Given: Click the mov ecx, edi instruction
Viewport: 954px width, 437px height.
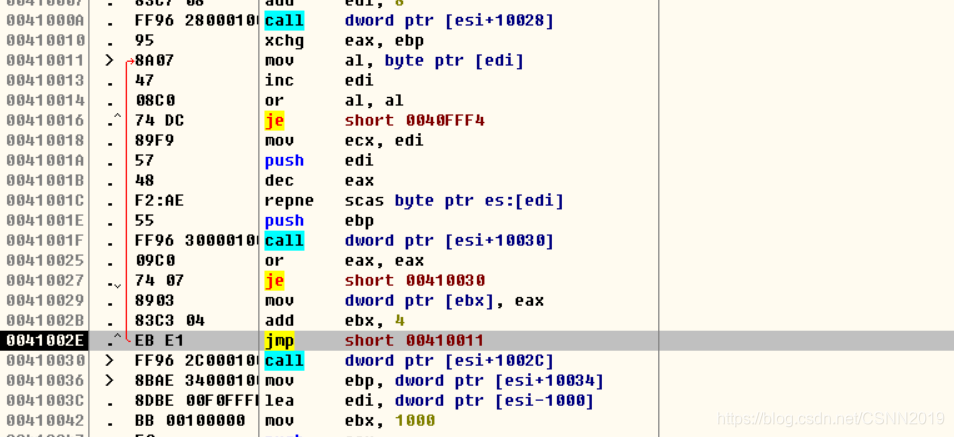Looking at the screenshot, I should [x=344, y=141].
